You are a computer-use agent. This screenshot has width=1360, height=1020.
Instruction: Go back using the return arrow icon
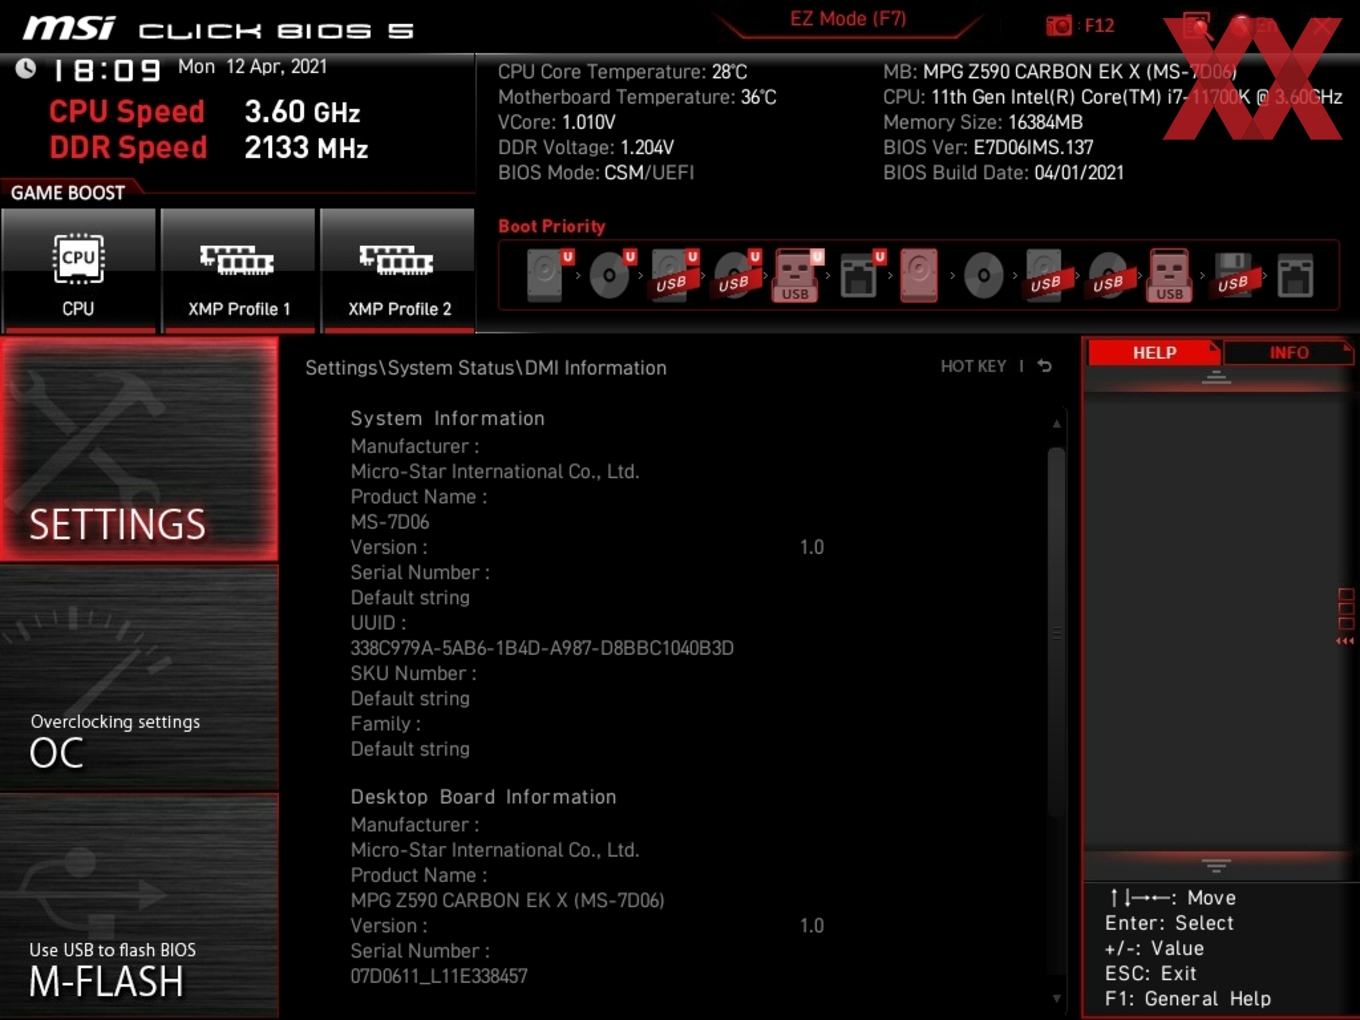coord(1045,366)
